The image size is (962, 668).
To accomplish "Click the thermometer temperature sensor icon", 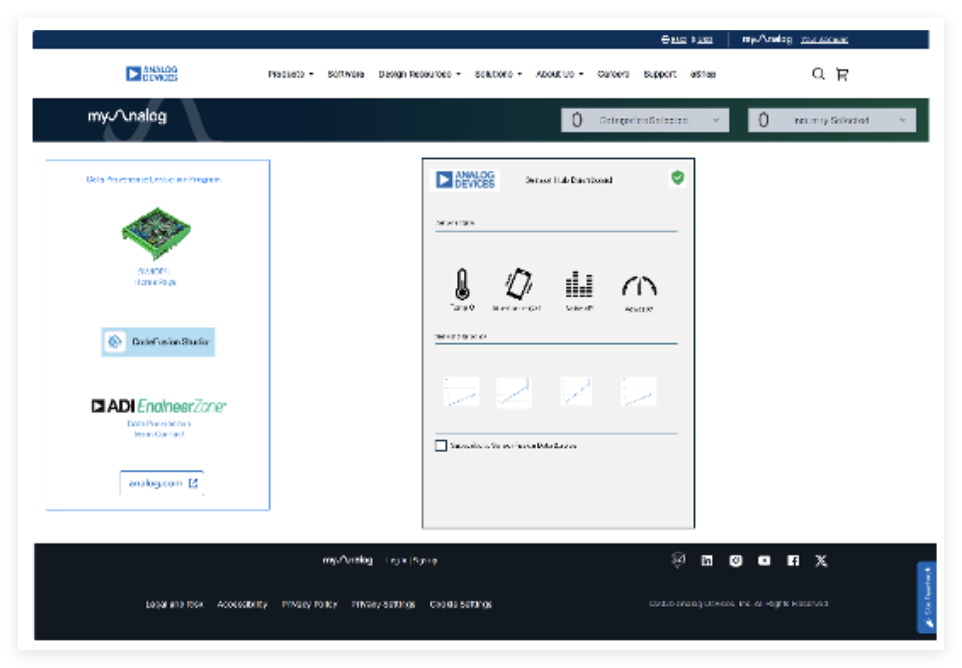I will coord(462,285).
